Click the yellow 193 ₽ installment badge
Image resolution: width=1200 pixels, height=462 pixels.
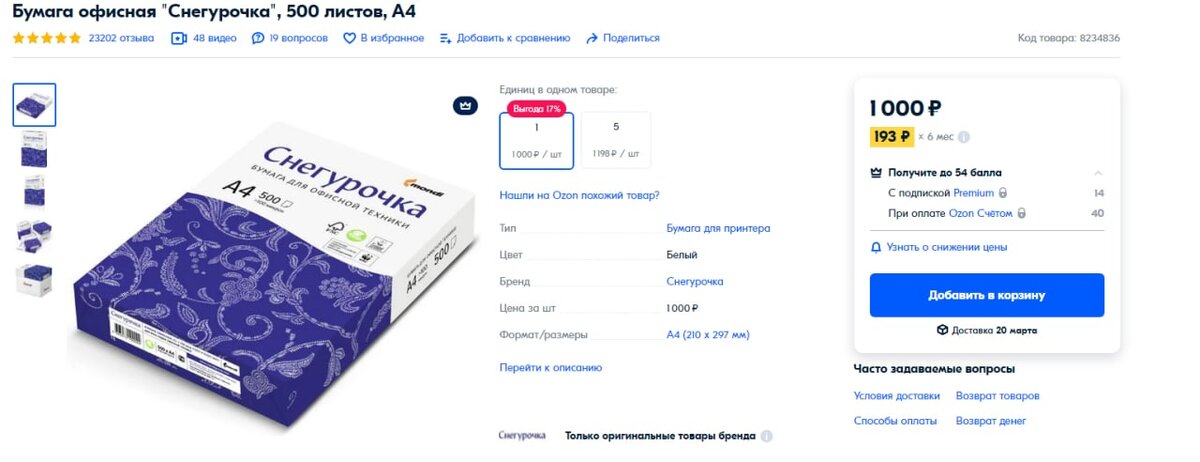coord(892,137)
